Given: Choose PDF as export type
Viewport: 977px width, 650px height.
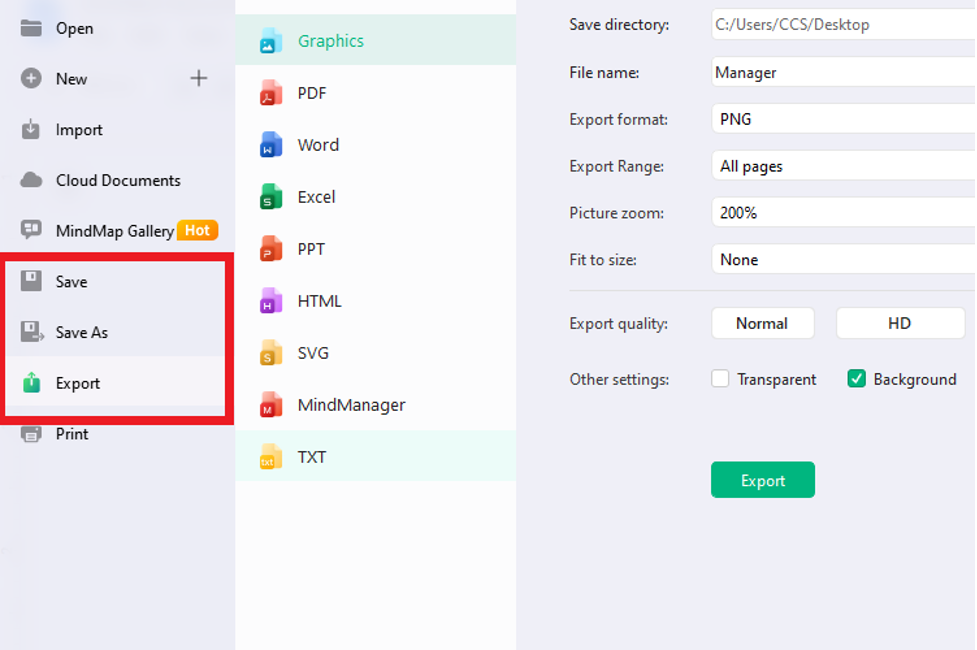Looking at the screenshot, I should (376, 93).
